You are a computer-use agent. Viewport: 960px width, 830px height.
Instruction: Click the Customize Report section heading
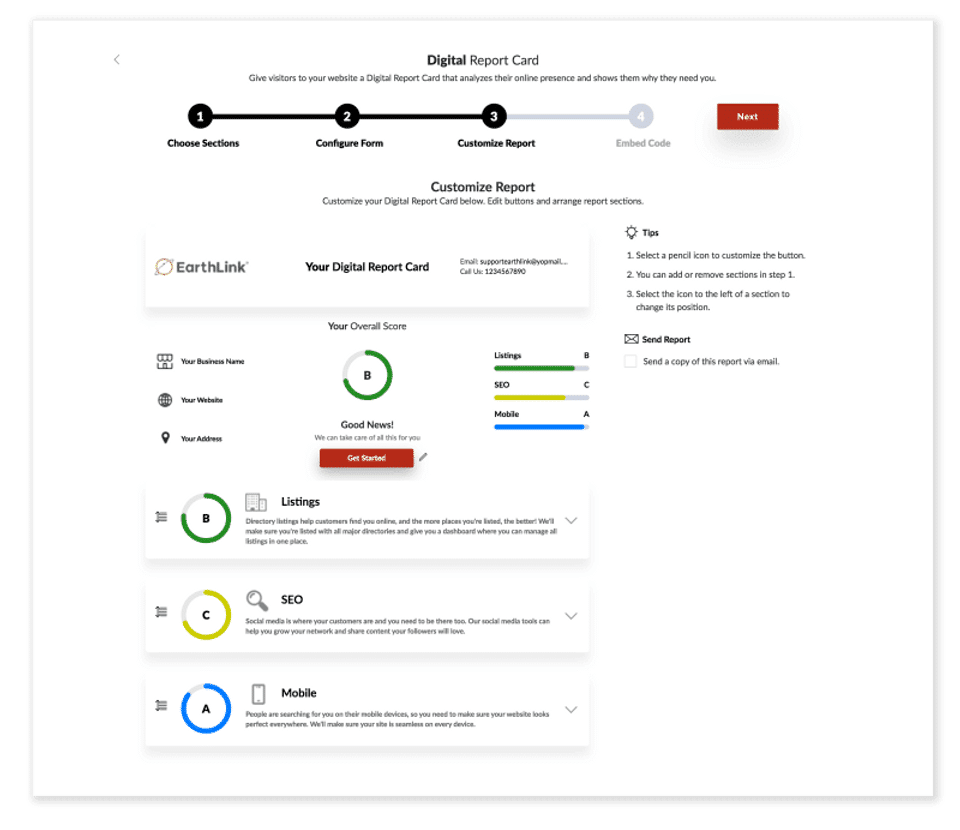click(482, 187)
